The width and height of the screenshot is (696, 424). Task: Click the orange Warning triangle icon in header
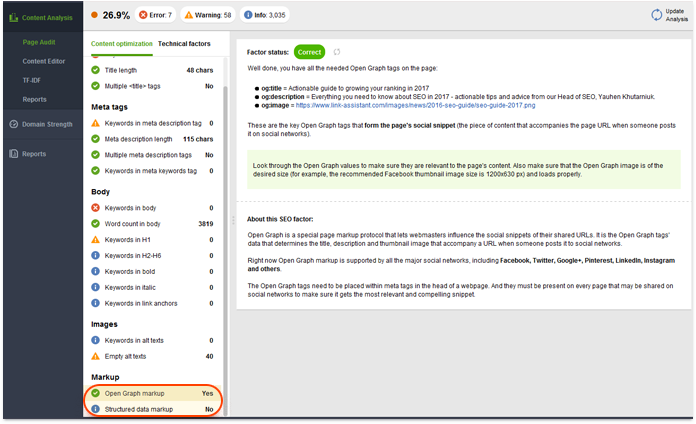189,15
